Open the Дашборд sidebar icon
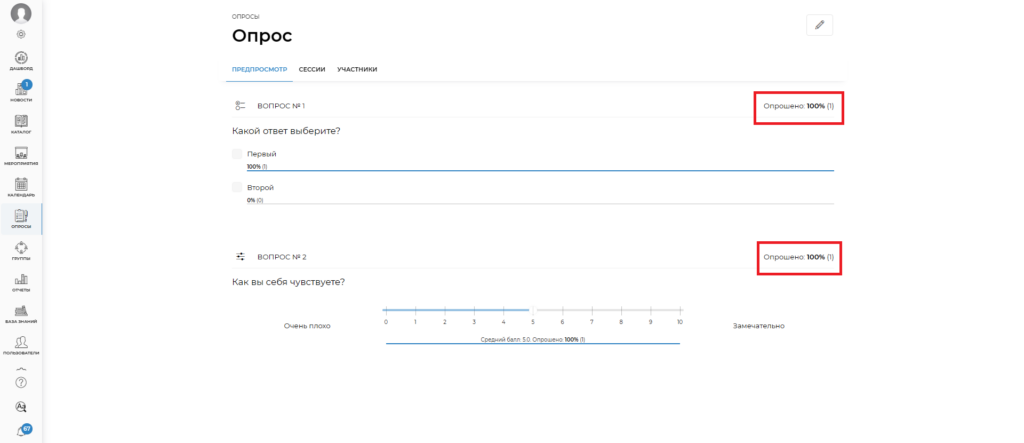Viewport: 1024px width, 443px height. (21, 58)
